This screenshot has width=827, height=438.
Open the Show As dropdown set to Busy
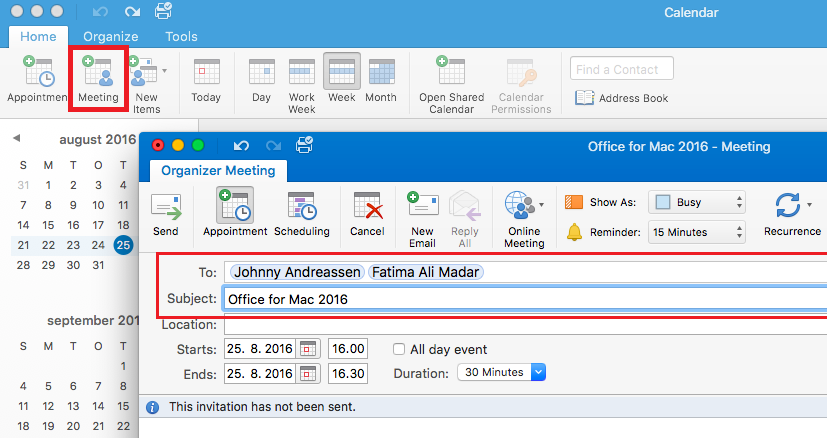pos(696,202)
